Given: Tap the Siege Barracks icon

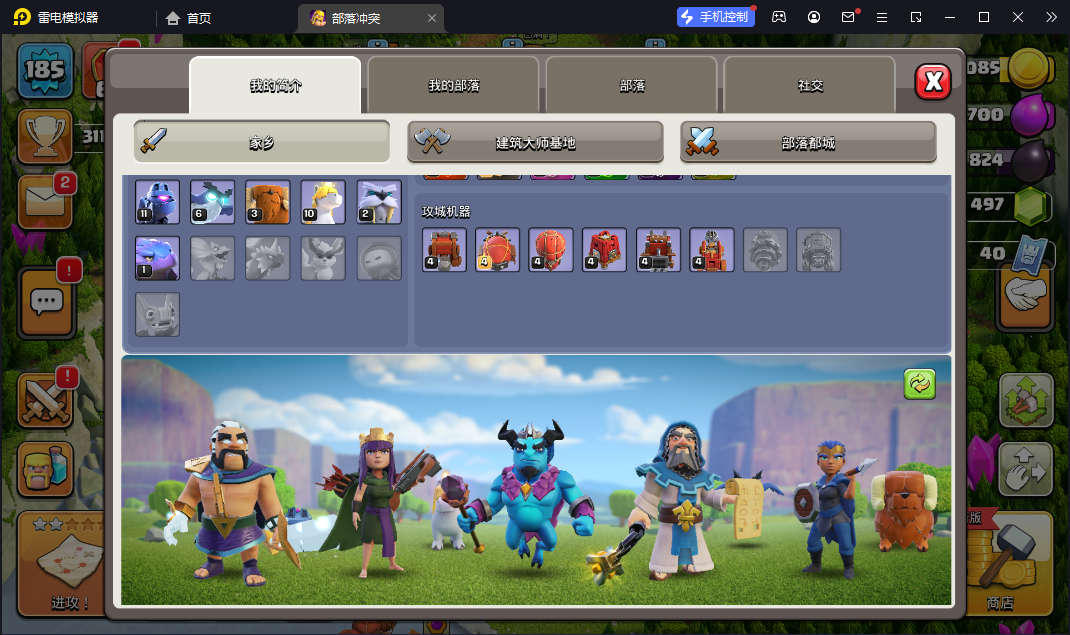Looking at the screenshot, I should coord(604,250).
